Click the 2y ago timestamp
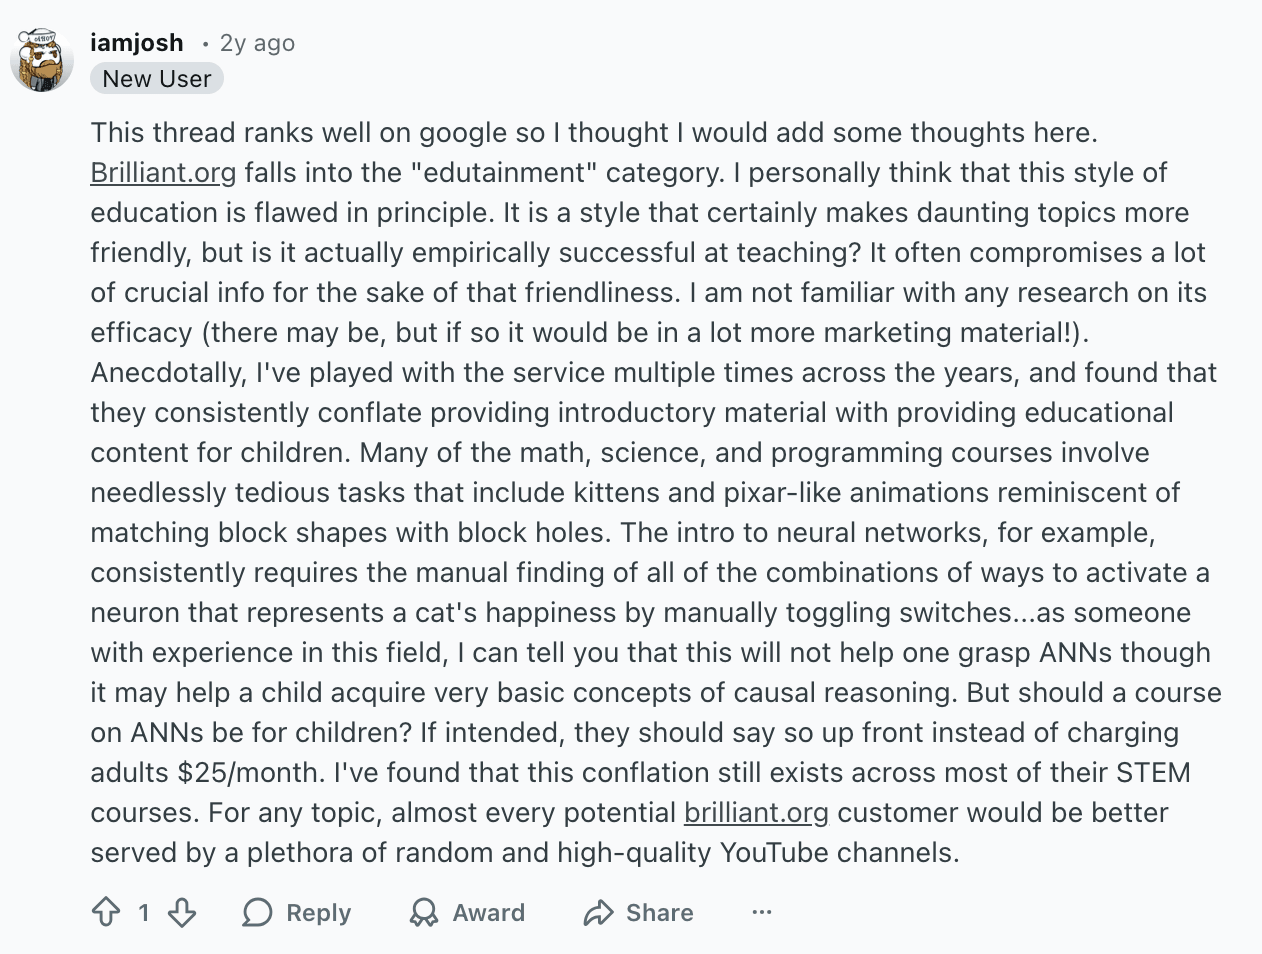1262x954 pixels. click(256, 43)
